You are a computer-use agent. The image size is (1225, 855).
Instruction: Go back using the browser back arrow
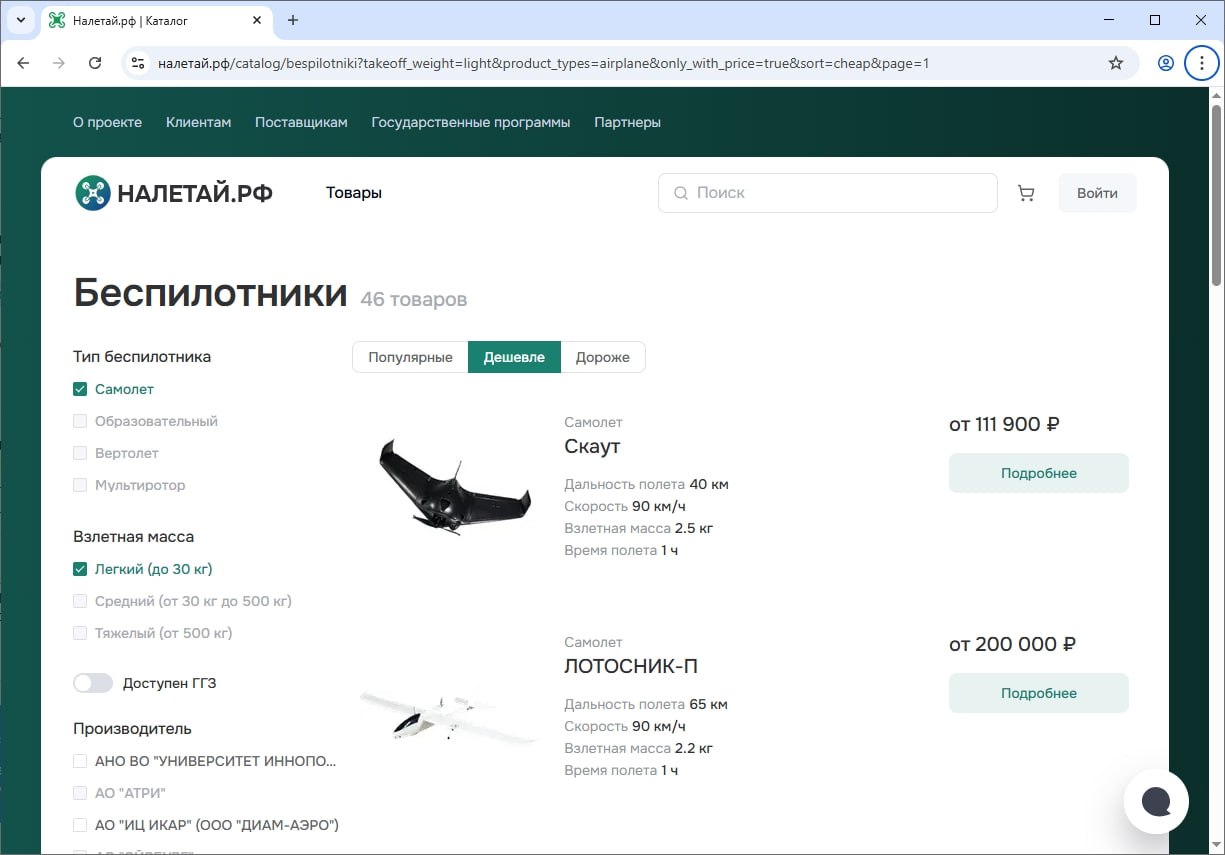tap(24, 63)
